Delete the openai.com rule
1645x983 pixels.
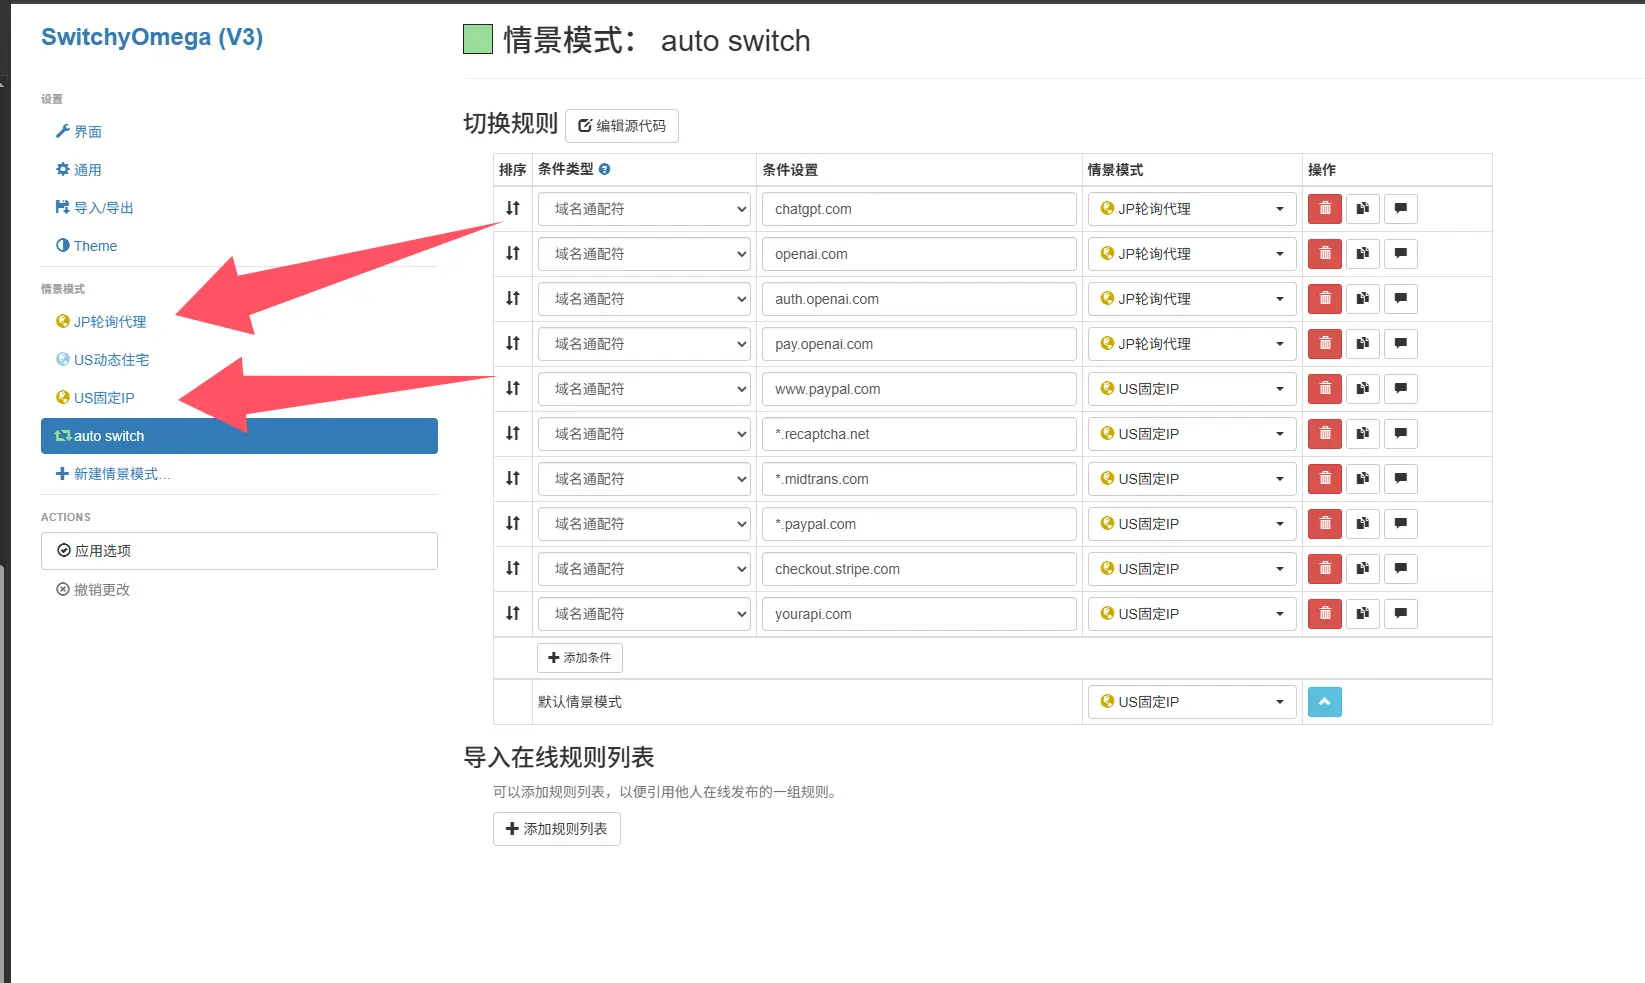1325,254
